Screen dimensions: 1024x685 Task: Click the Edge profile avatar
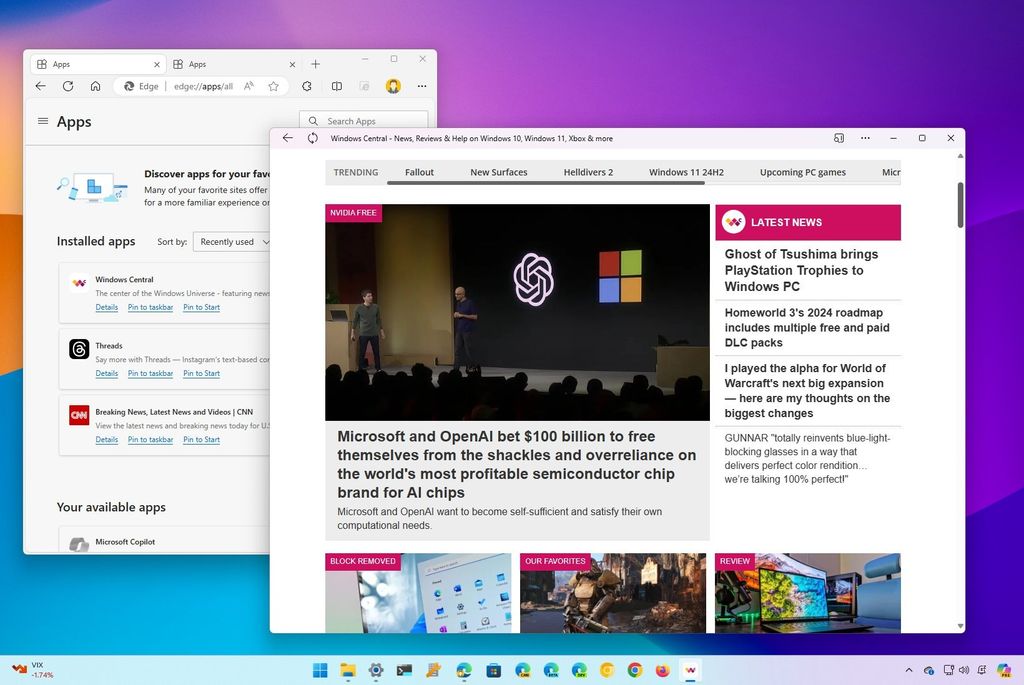click(392, 86)
